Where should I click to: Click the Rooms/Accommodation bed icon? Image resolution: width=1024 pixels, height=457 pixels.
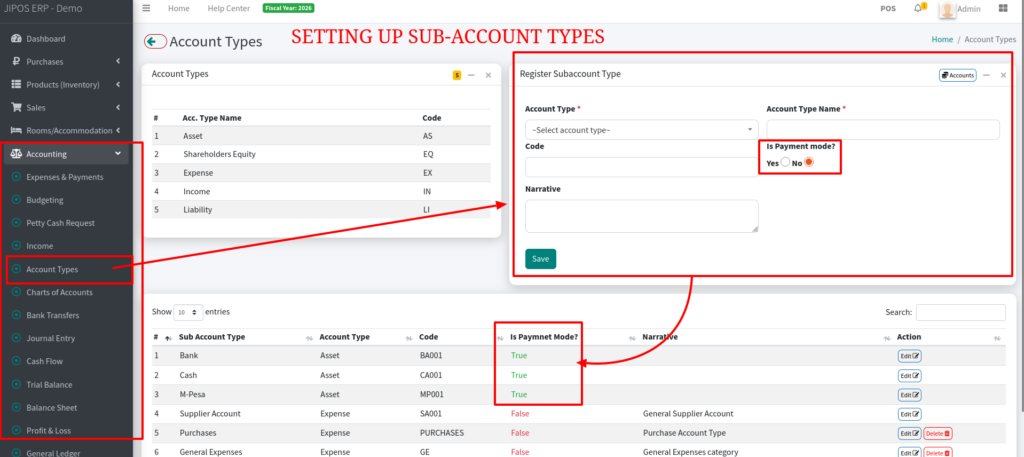16,130
